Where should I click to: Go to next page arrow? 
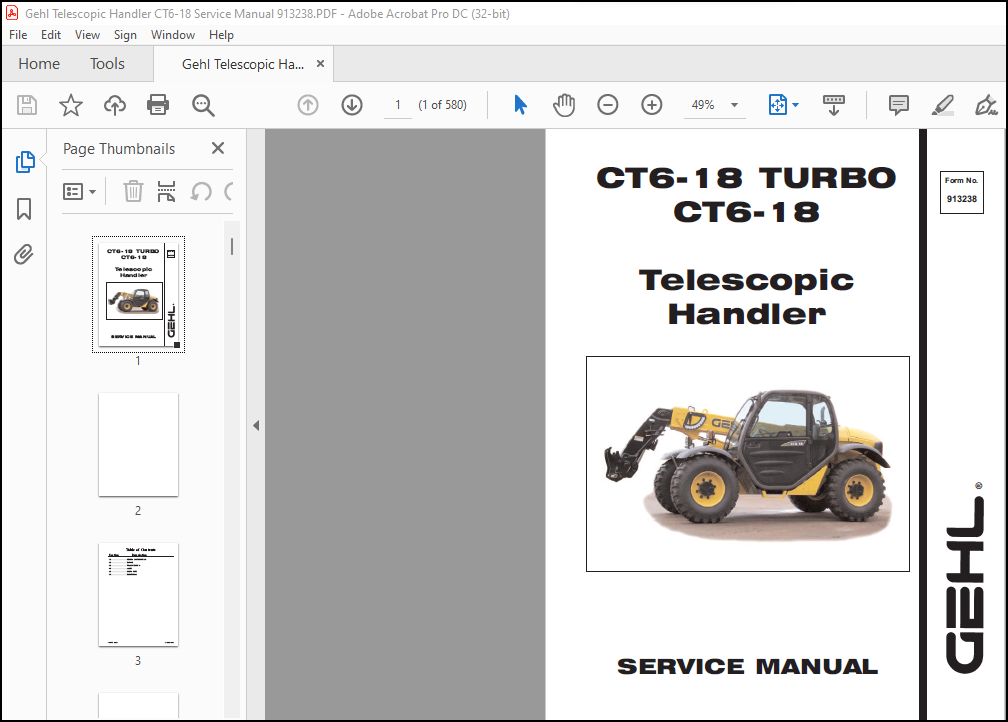coord(352,105)
